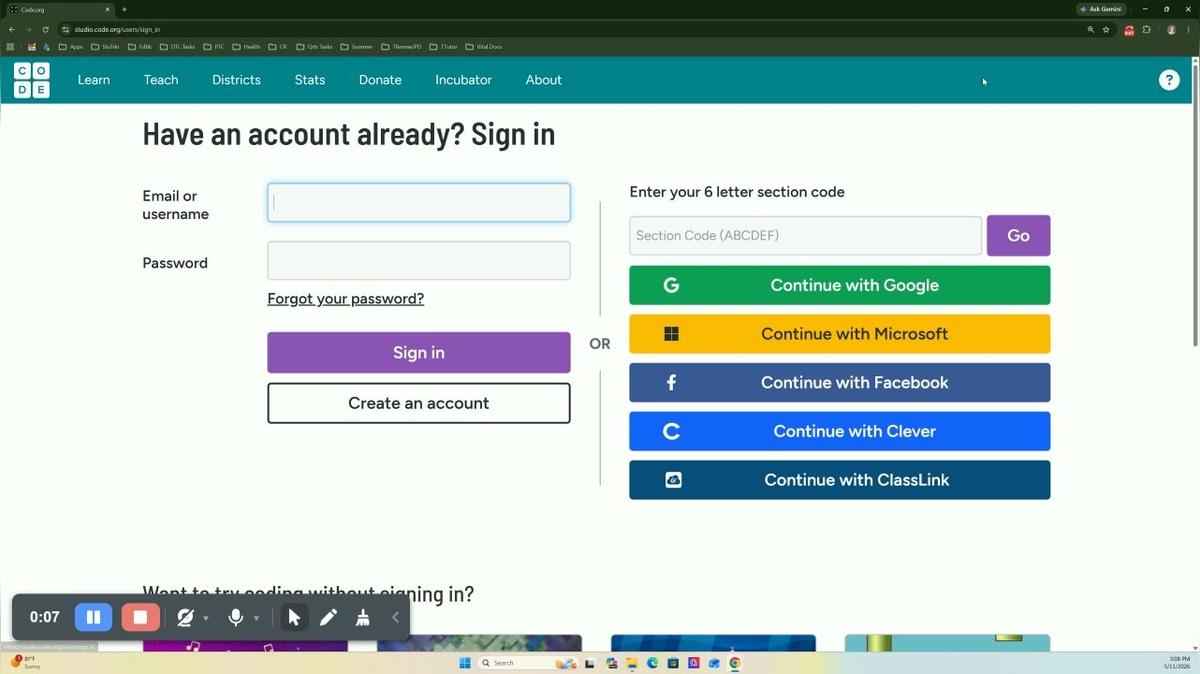Click Create an account button
This screenshot has height=674, width=1200.
[419, 403]
